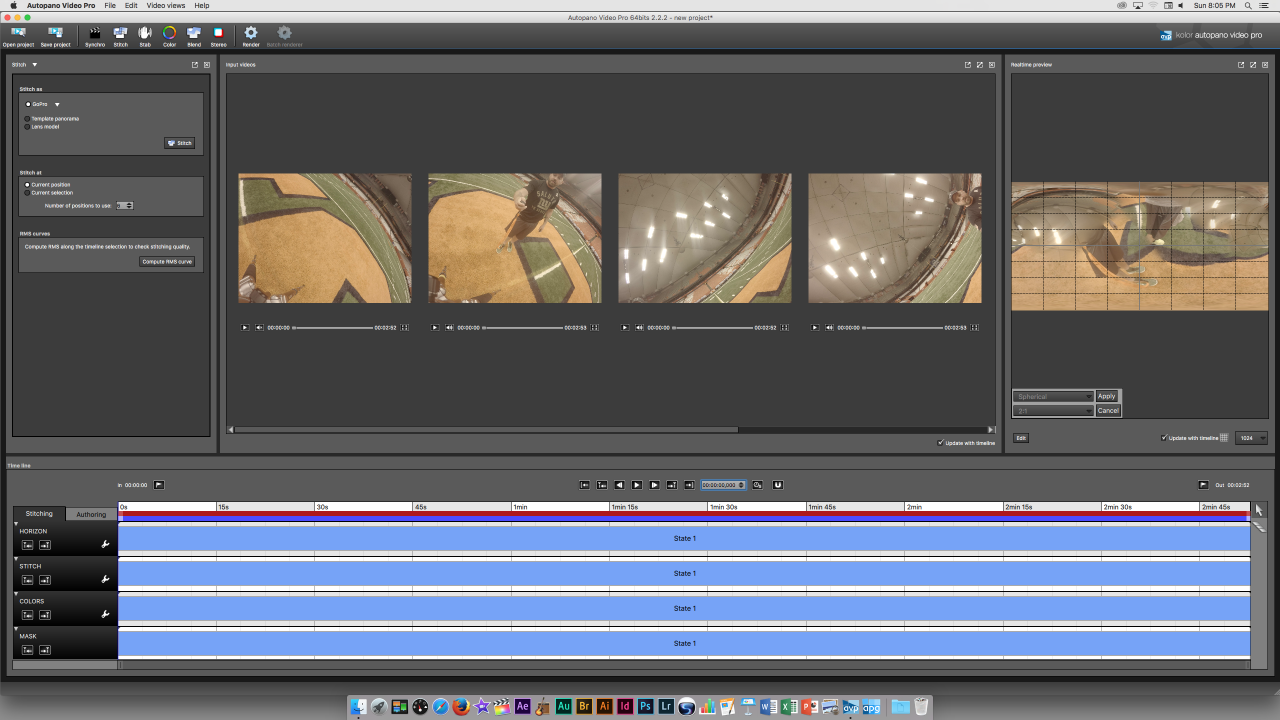1280x720 pixels.
Task: Open the Edit menu
Action: pos(131,5)
